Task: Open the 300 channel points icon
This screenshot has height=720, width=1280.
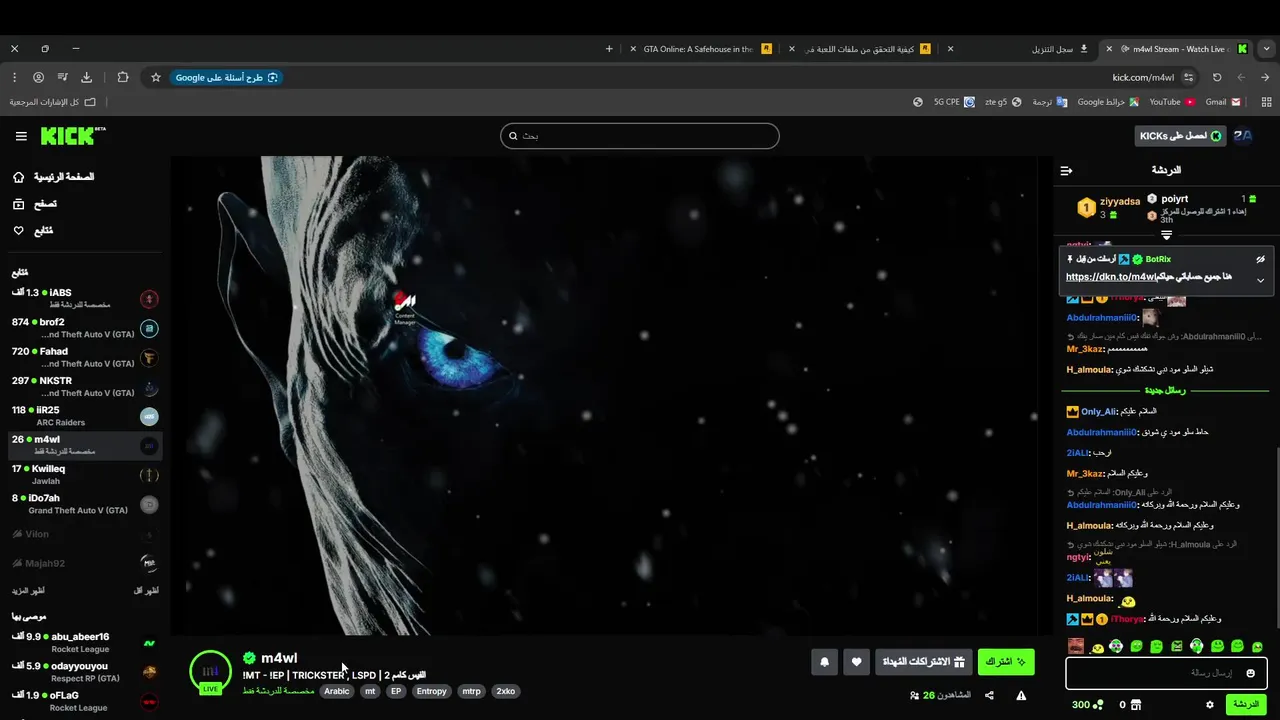Action: coord(1098,705)
